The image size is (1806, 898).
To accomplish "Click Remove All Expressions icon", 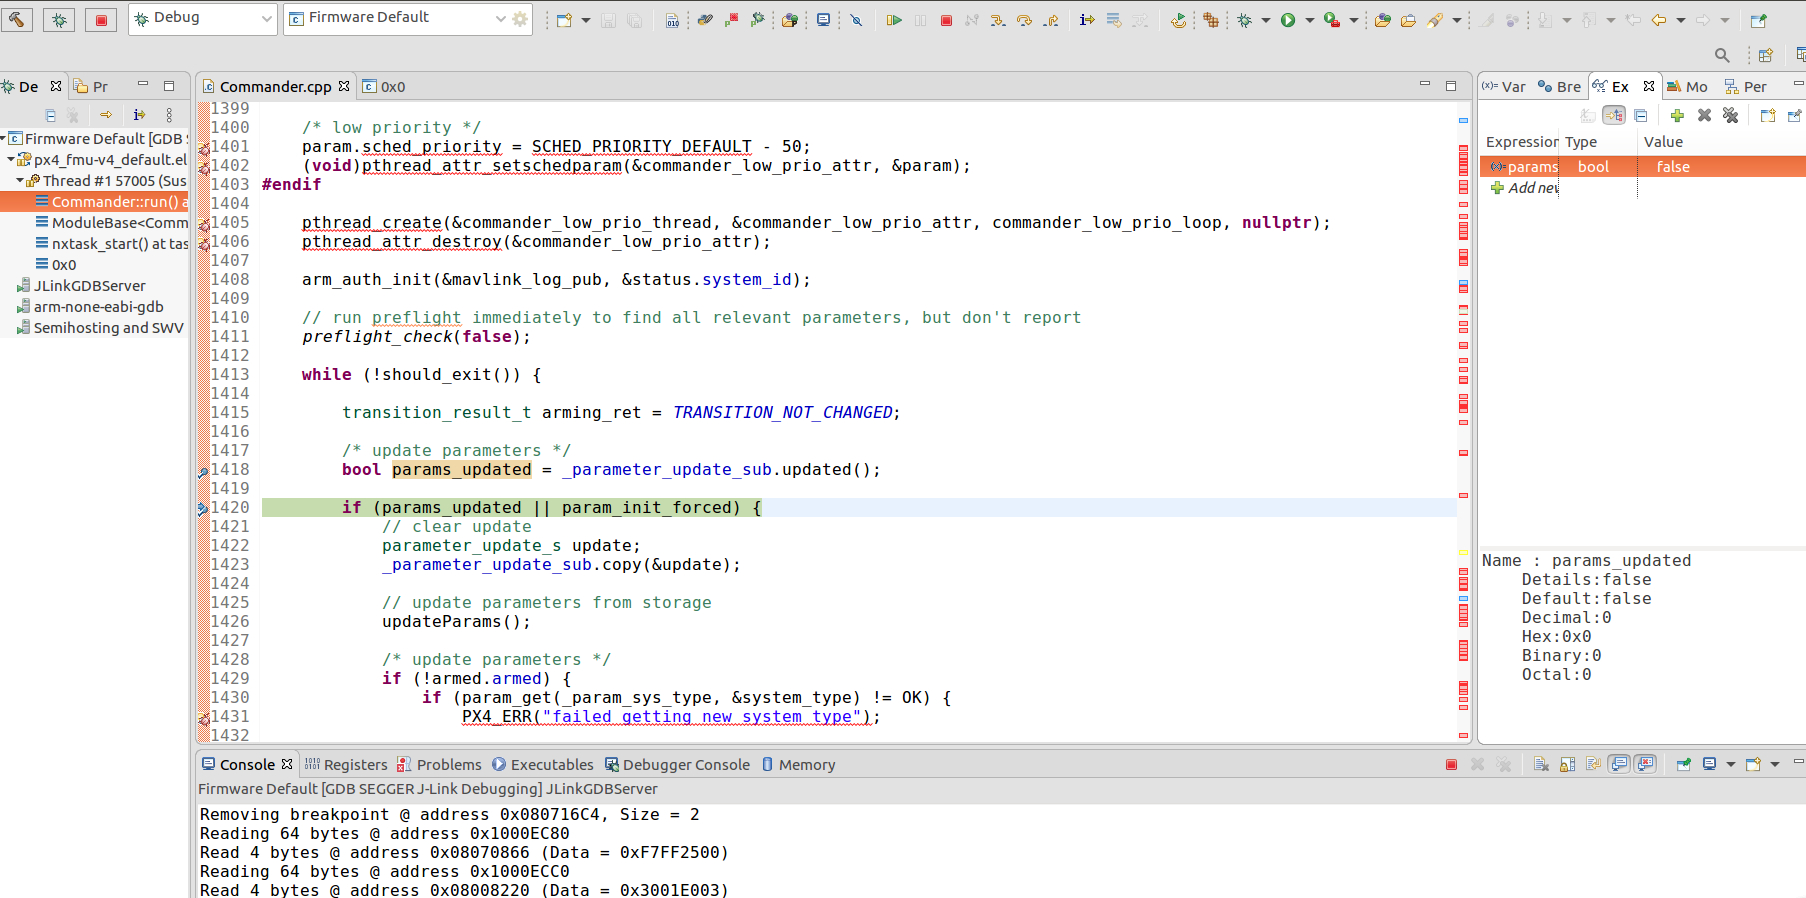I will (1731, 115).
